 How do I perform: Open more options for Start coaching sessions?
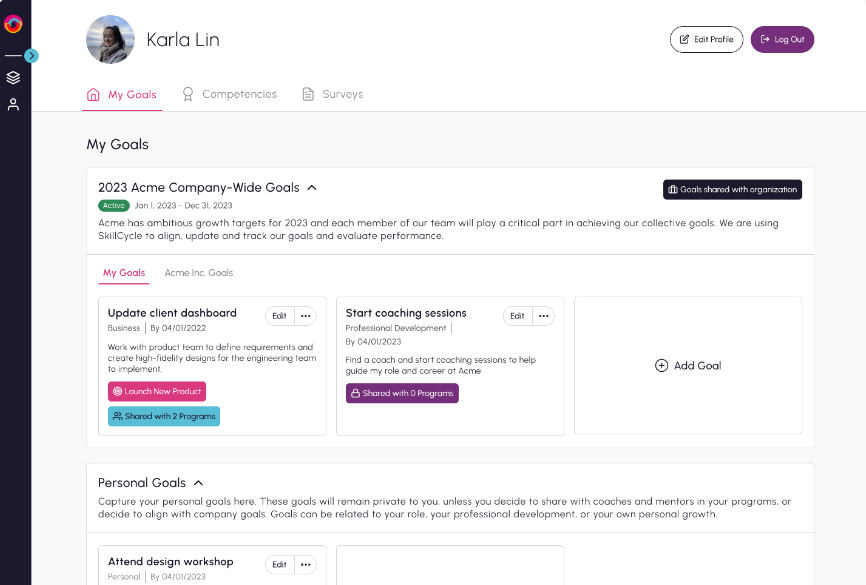click(544, 316)
